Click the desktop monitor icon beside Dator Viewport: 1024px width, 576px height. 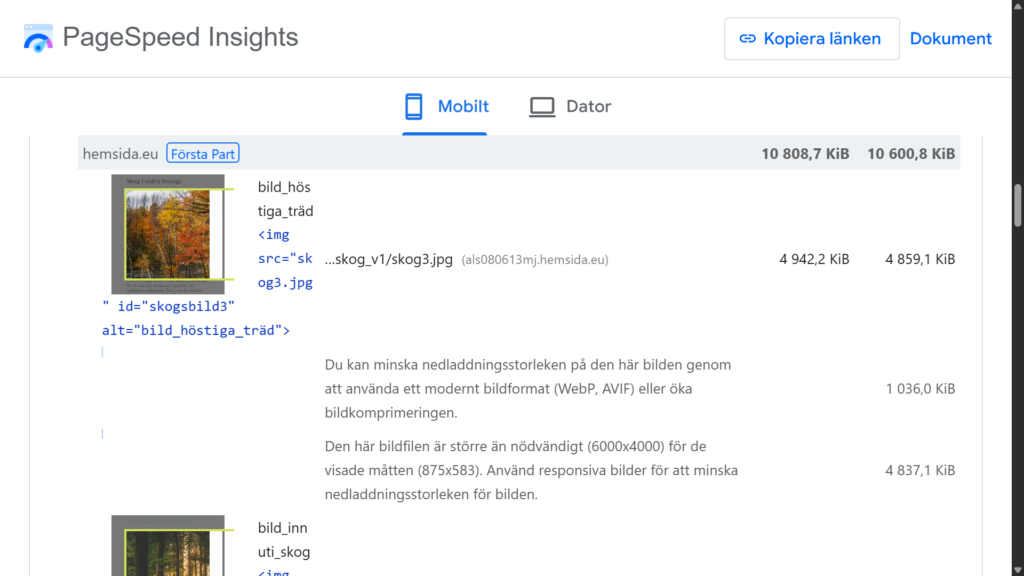click(x=542, y=106)
